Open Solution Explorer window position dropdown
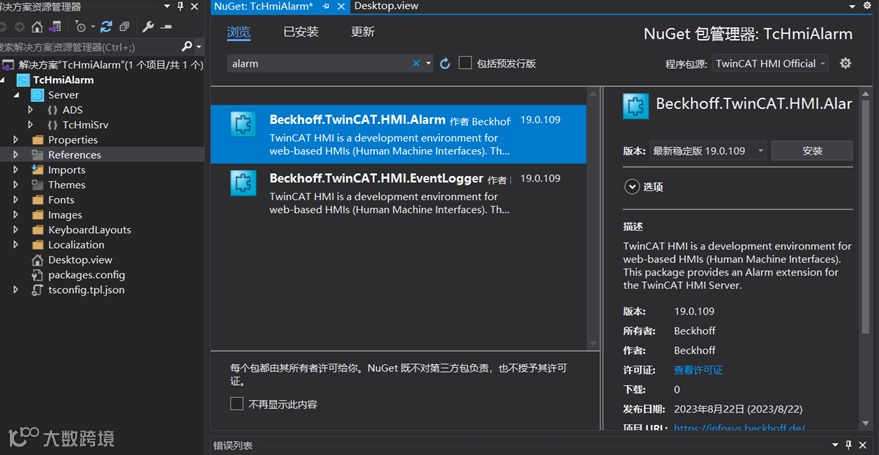Screen dimensions: 879x455 pos(166,6)
